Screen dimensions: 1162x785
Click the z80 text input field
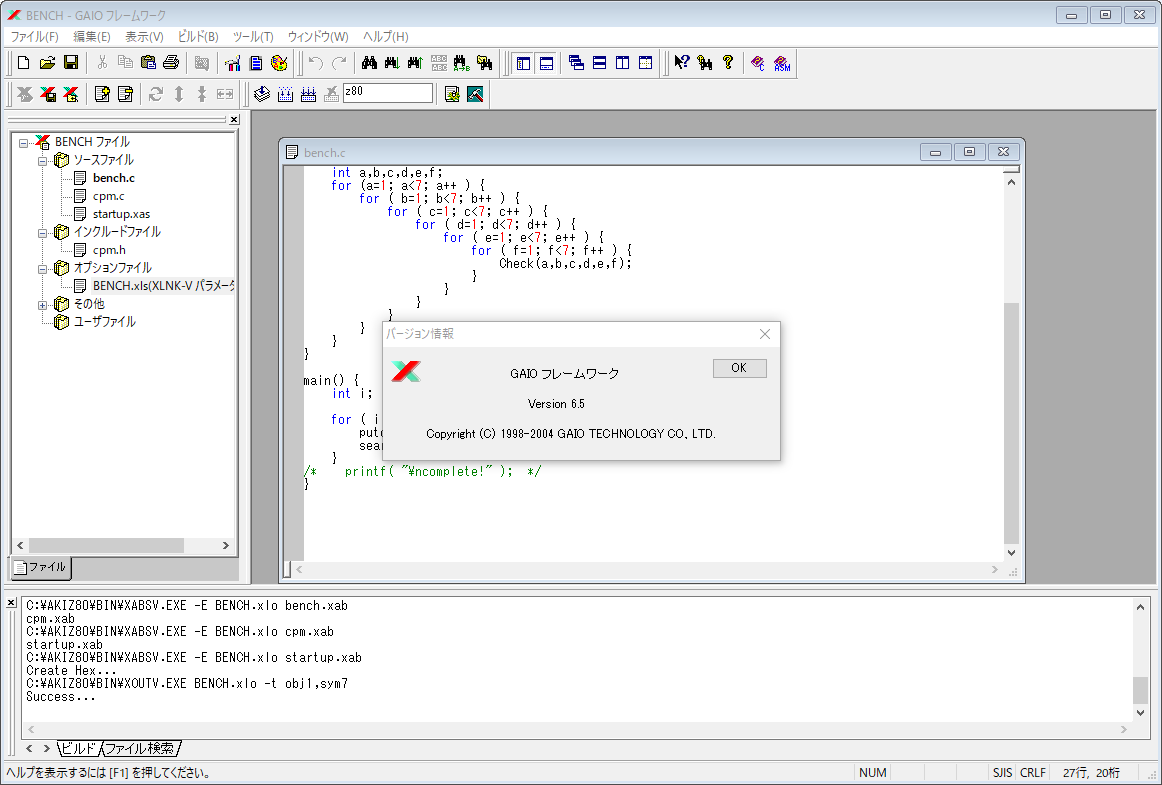388,93
